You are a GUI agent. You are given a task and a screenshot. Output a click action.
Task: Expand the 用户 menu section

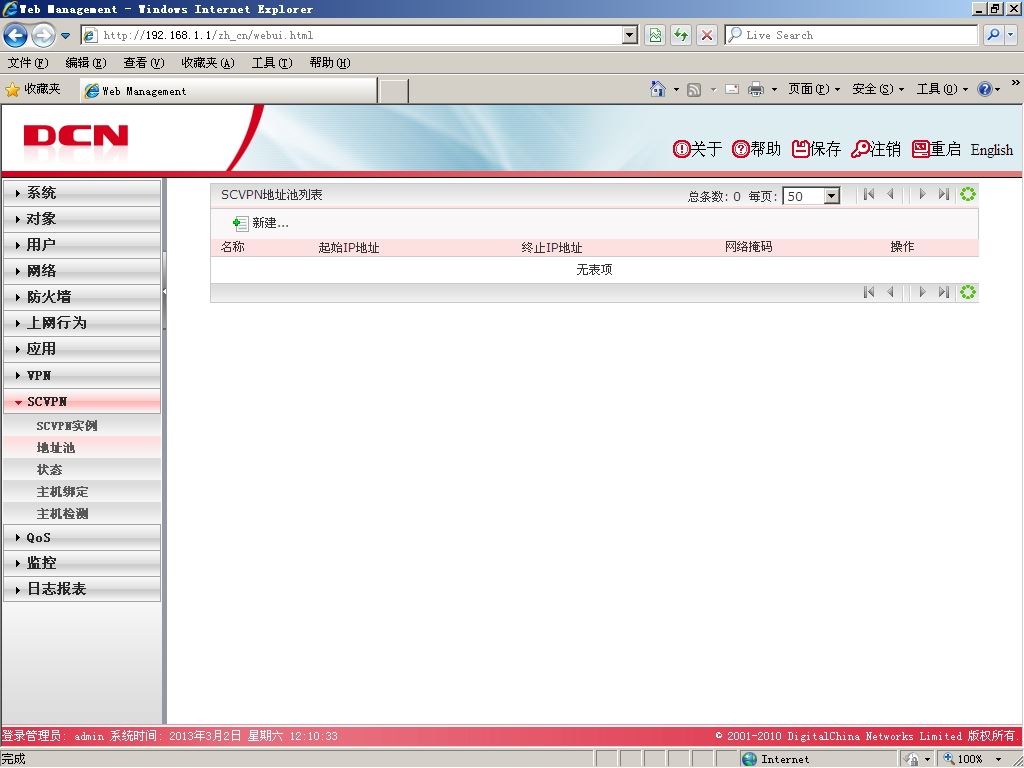(x=82, y=245)
